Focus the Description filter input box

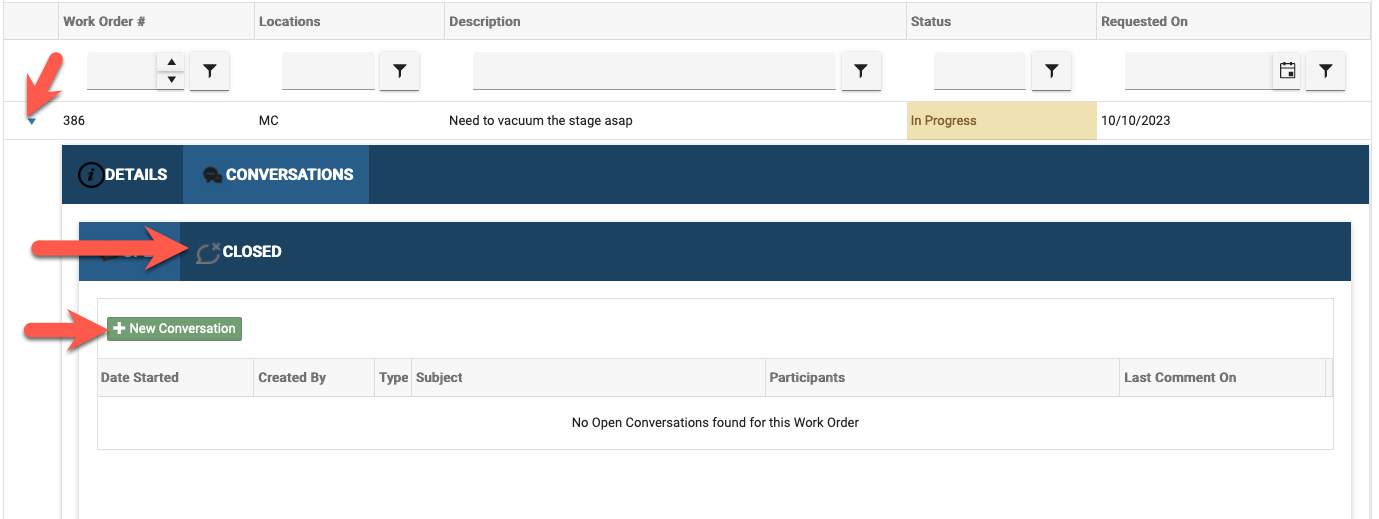pos(654,71)
